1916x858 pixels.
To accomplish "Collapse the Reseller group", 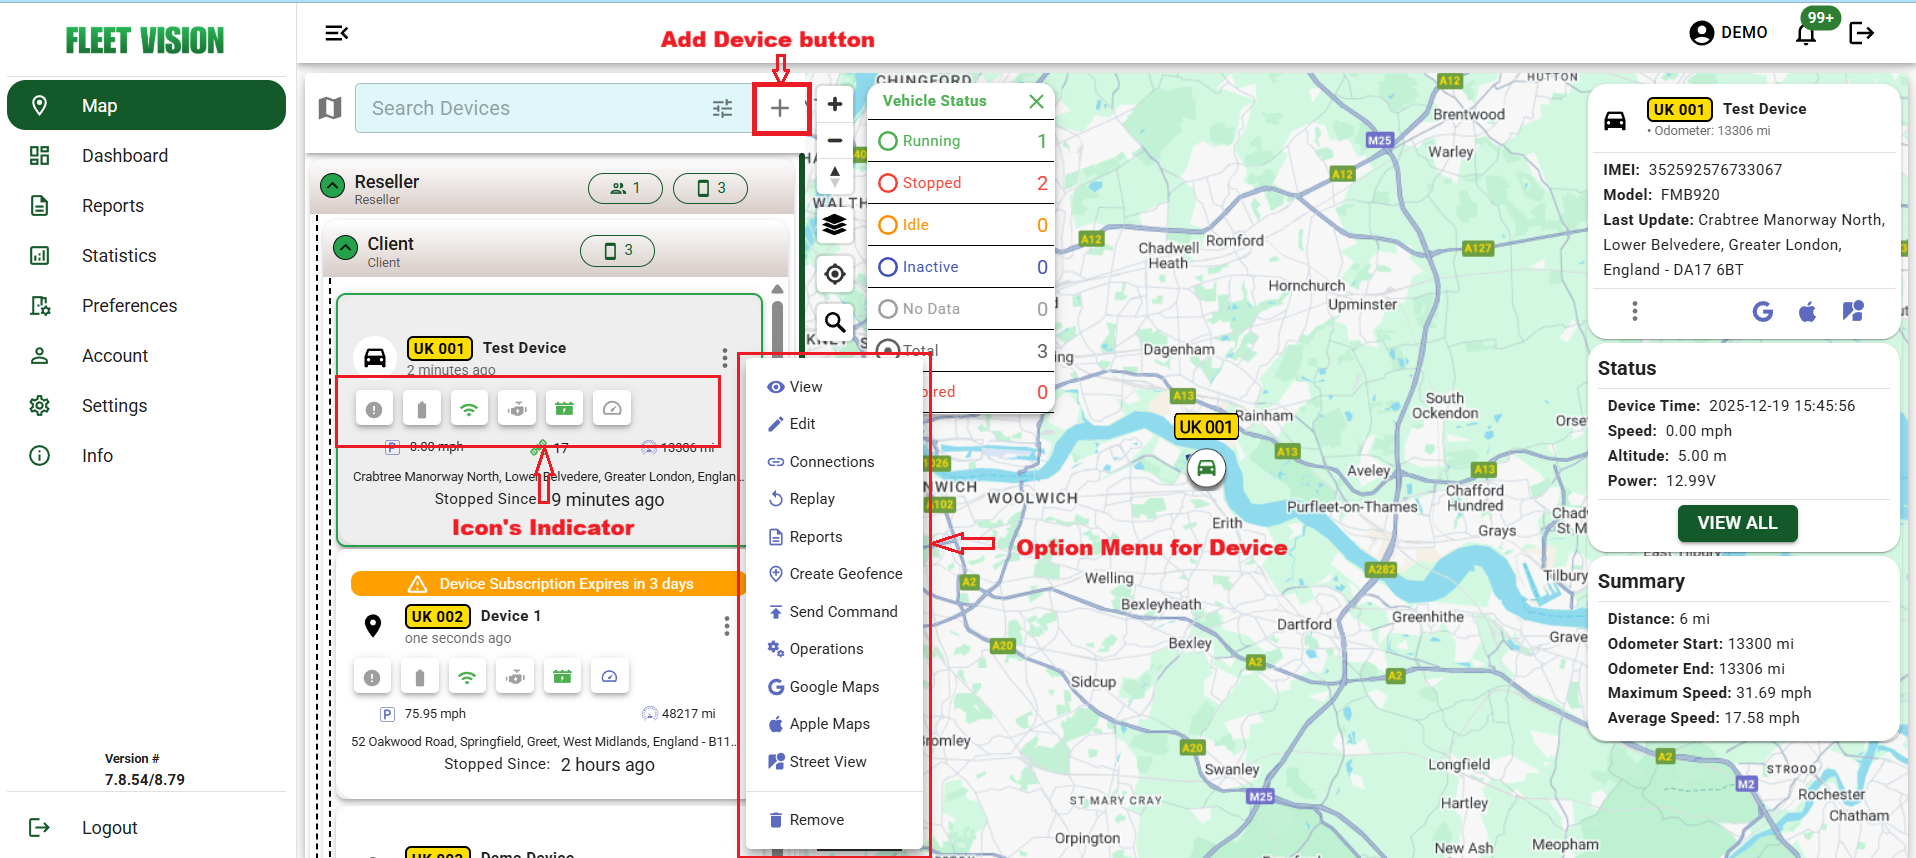I will pyautogui.click(x=333, y=186).
